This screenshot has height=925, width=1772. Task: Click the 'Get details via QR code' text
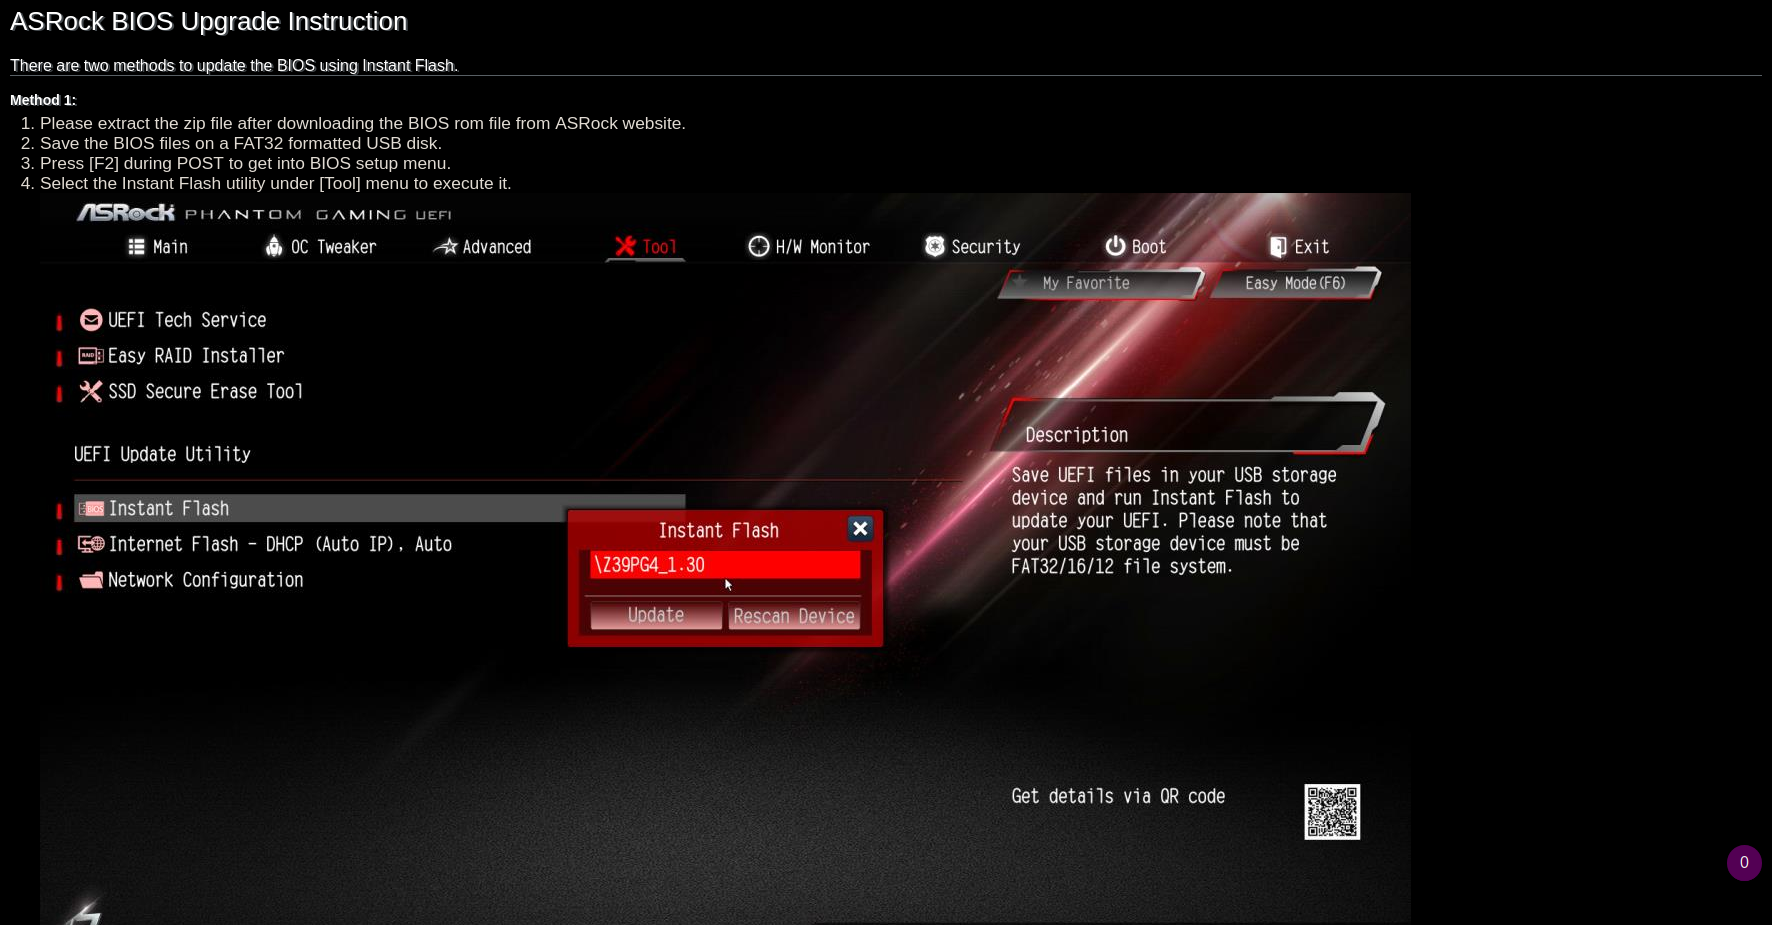click(x=1118, y=797)
